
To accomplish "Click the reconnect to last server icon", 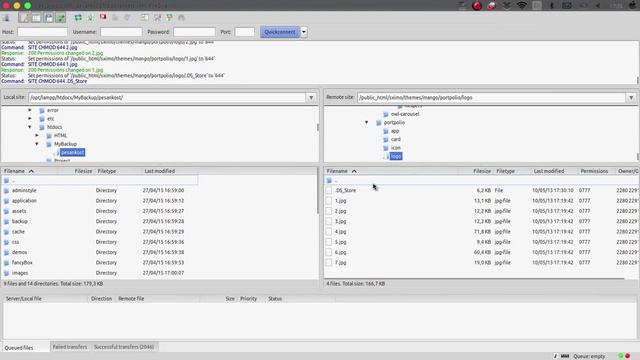I will click(x=127, y=18).
